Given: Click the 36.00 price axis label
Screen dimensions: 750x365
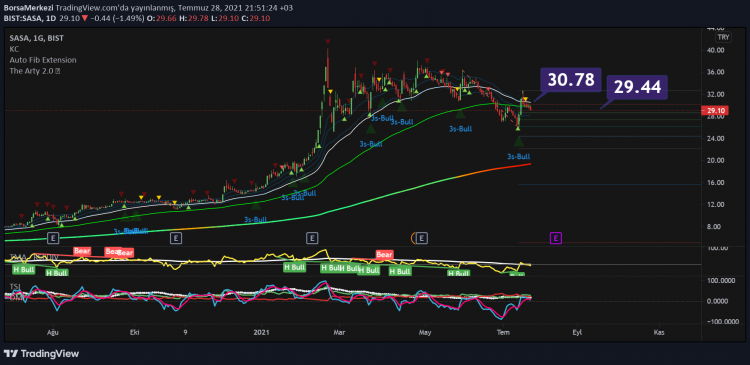Looking at the screenshot, I should (x=715, y=72).
